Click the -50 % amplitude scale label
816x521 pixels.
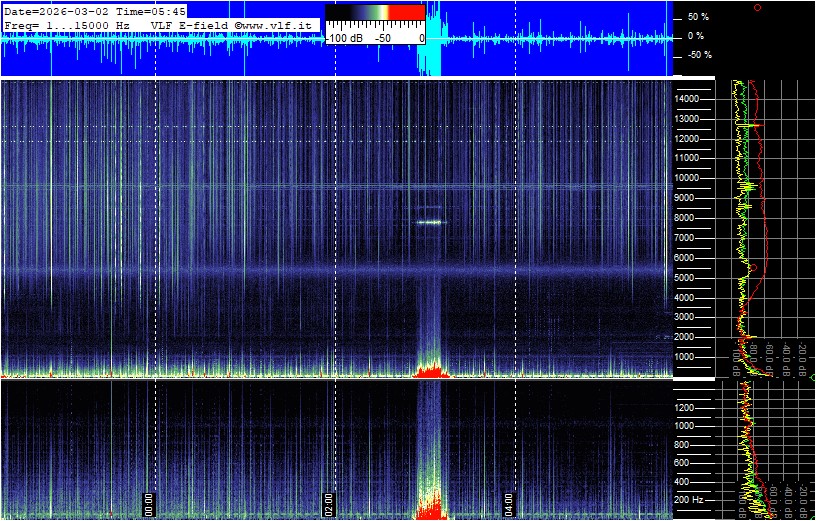(697, 55)
